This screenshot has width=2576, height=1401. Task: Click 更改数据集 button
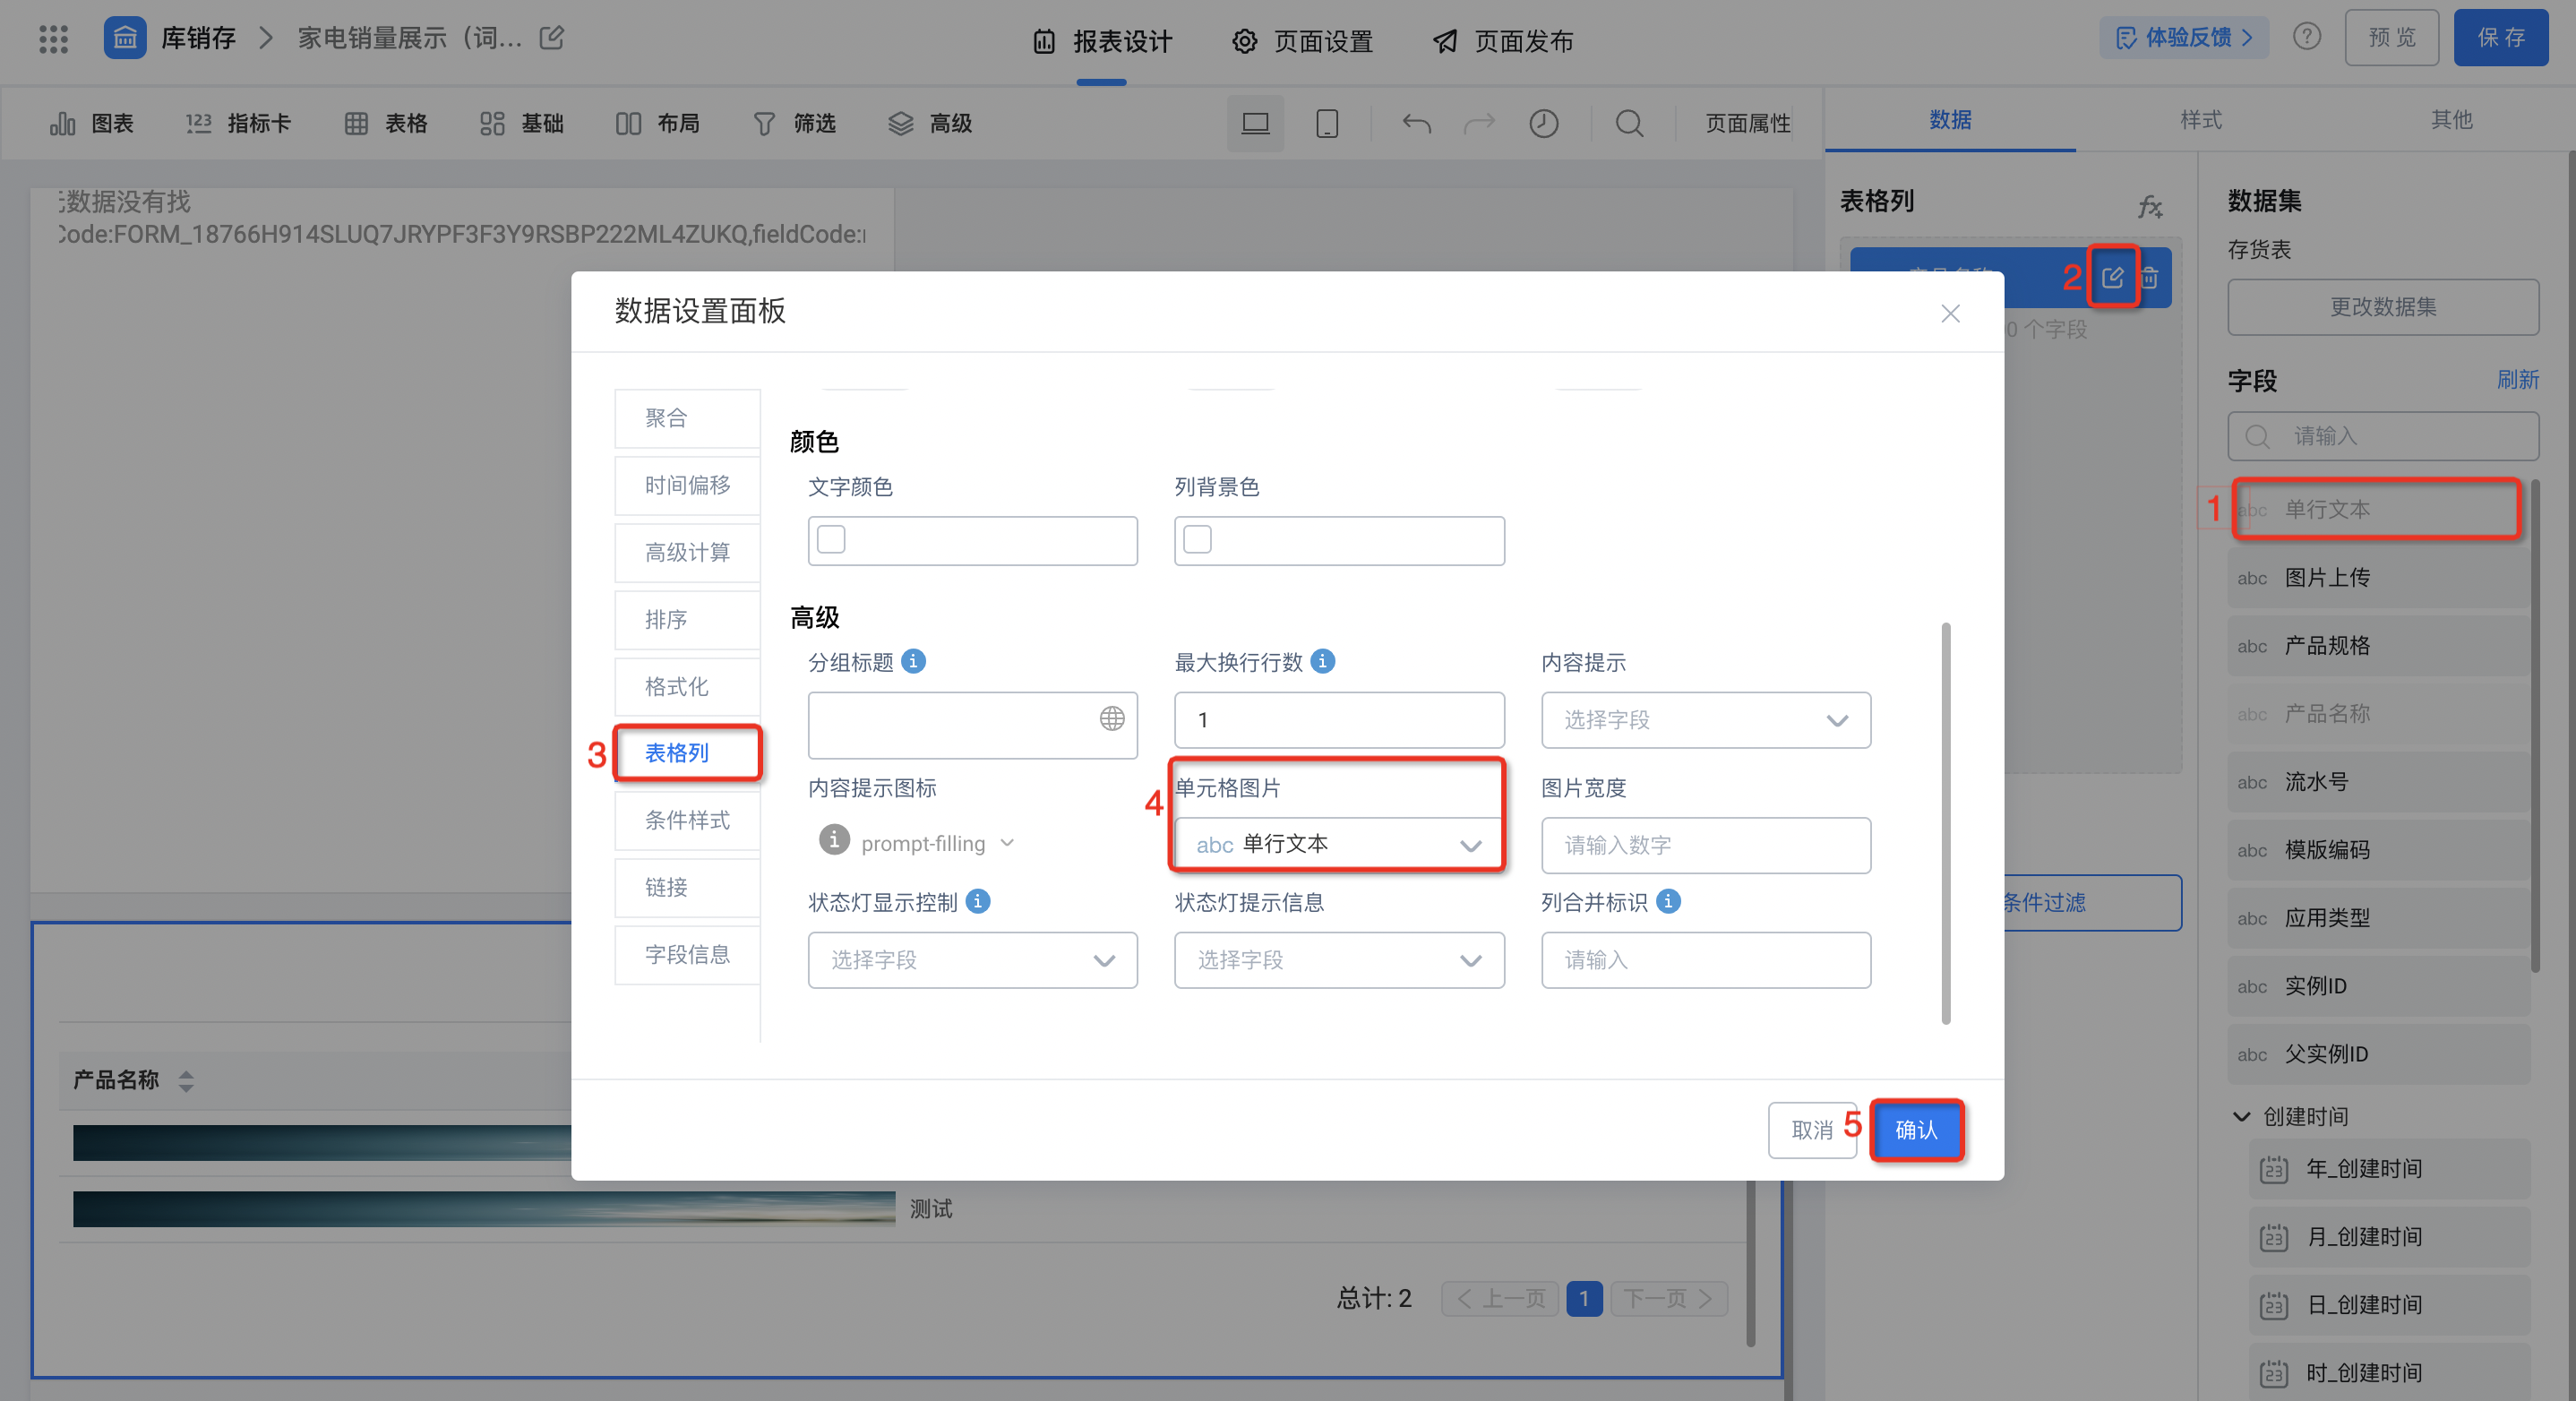[2383, 307]
